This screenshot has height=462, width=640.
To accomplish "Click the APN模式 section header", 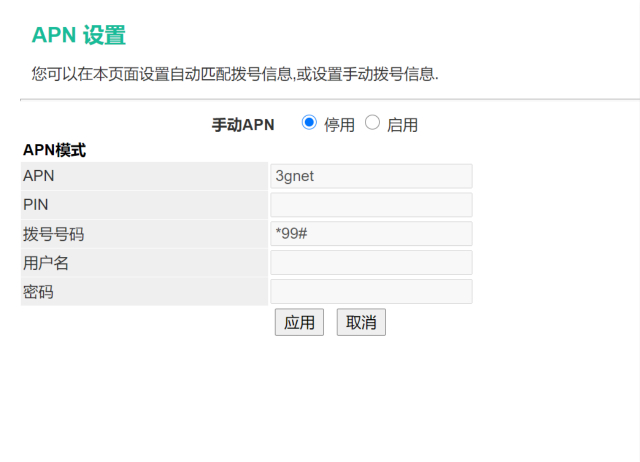I will click(54, 151).
